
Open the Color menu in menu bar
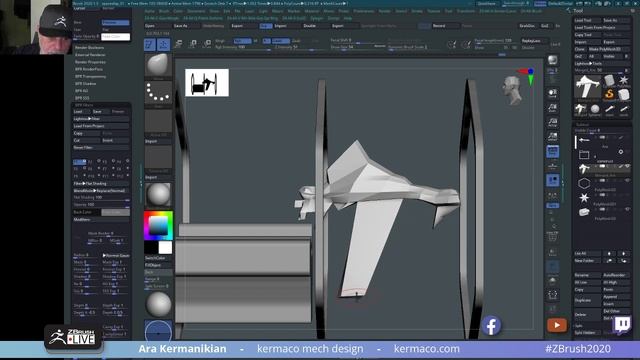(x=178, y=11)
